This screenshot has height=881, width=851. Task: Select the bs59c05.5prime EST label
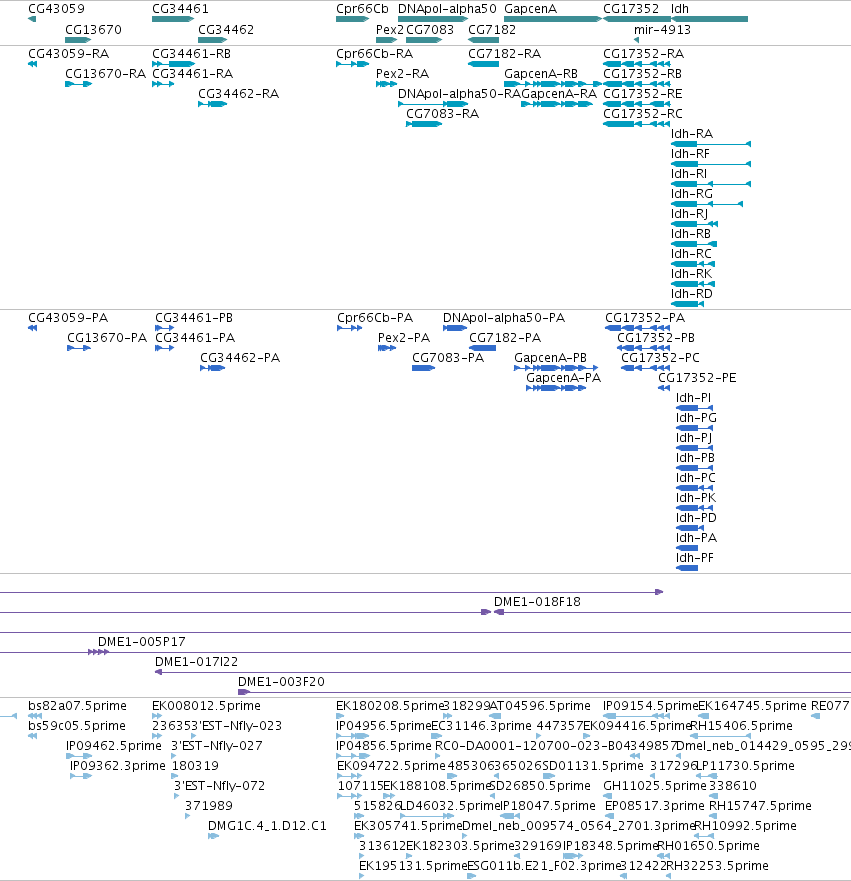77,726
